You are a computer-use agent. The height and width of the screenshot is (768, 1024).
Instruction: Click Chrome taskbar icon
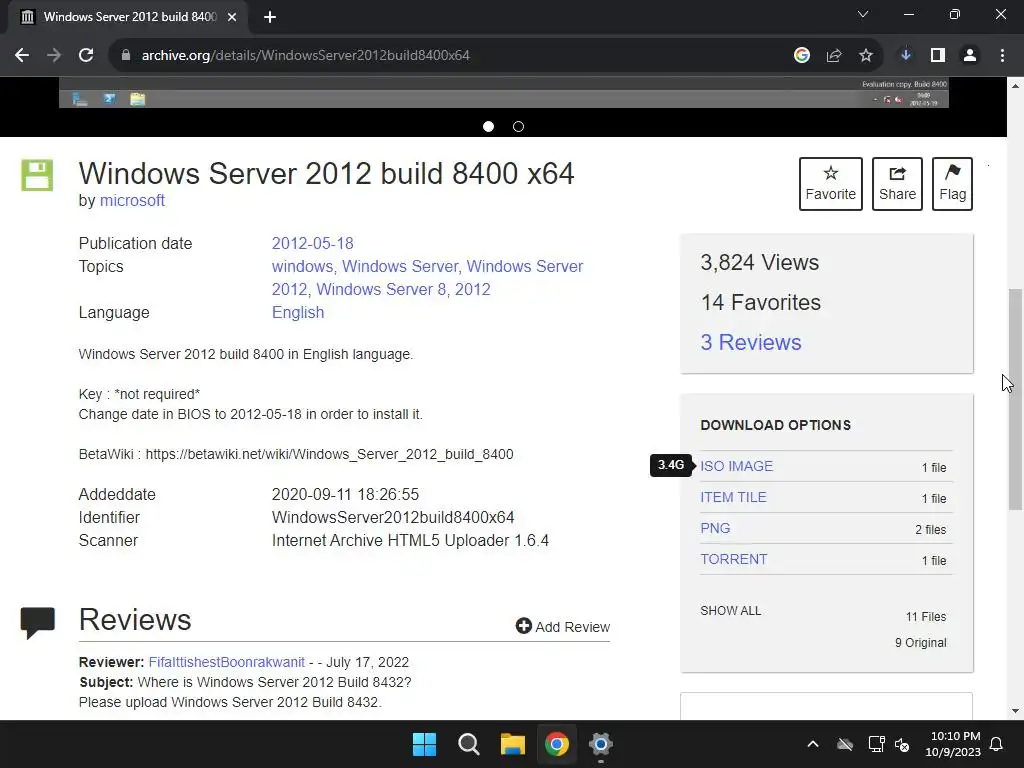(556, 744)
